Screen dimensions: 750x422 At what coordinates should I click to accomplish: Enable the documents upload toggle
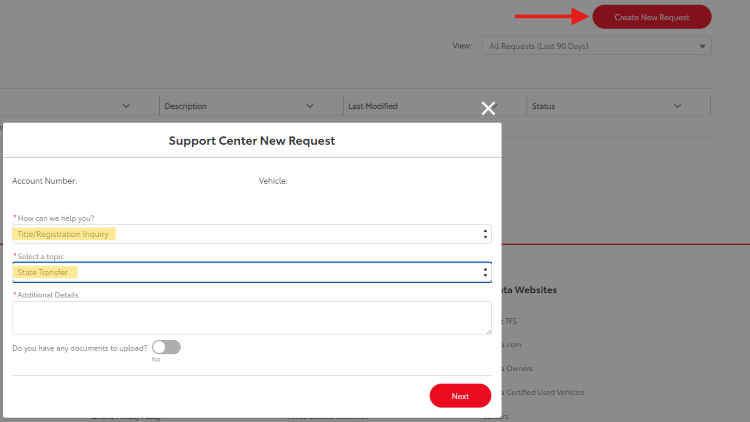(166, 347)
